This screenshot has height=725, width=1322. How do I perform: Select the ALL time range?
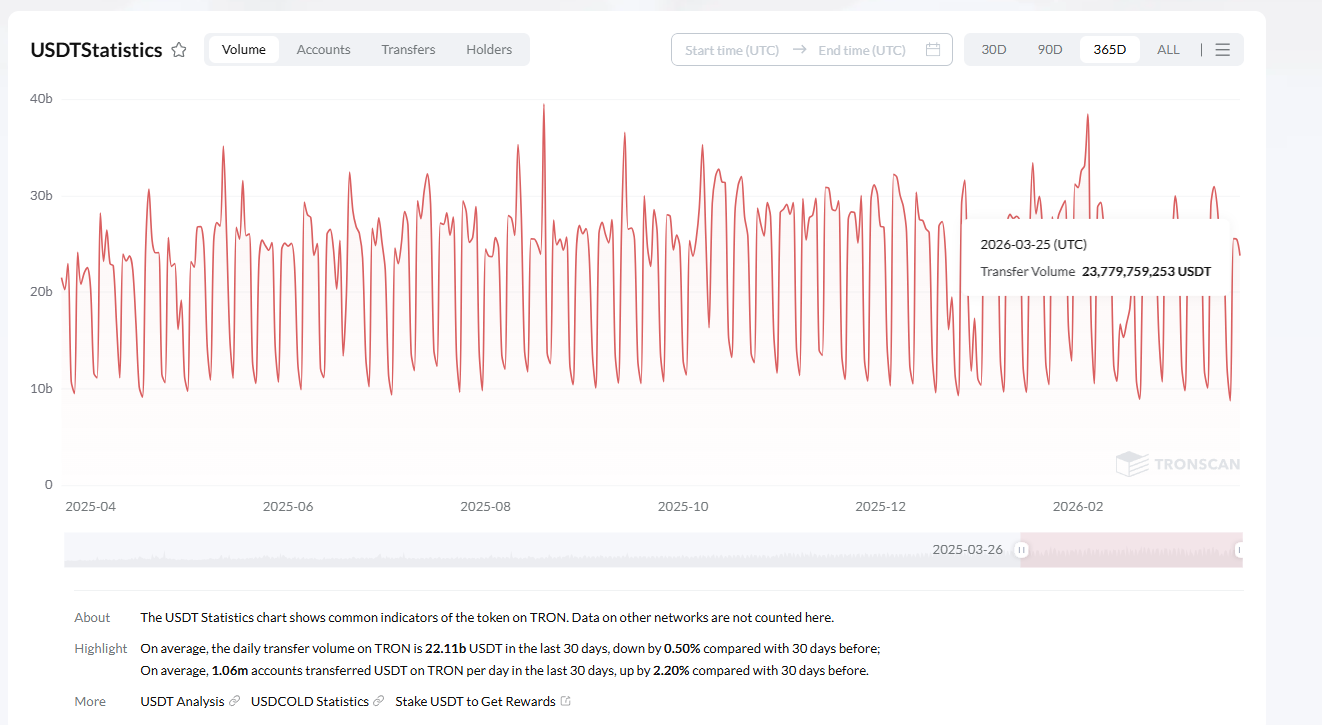coord(1168,50)
